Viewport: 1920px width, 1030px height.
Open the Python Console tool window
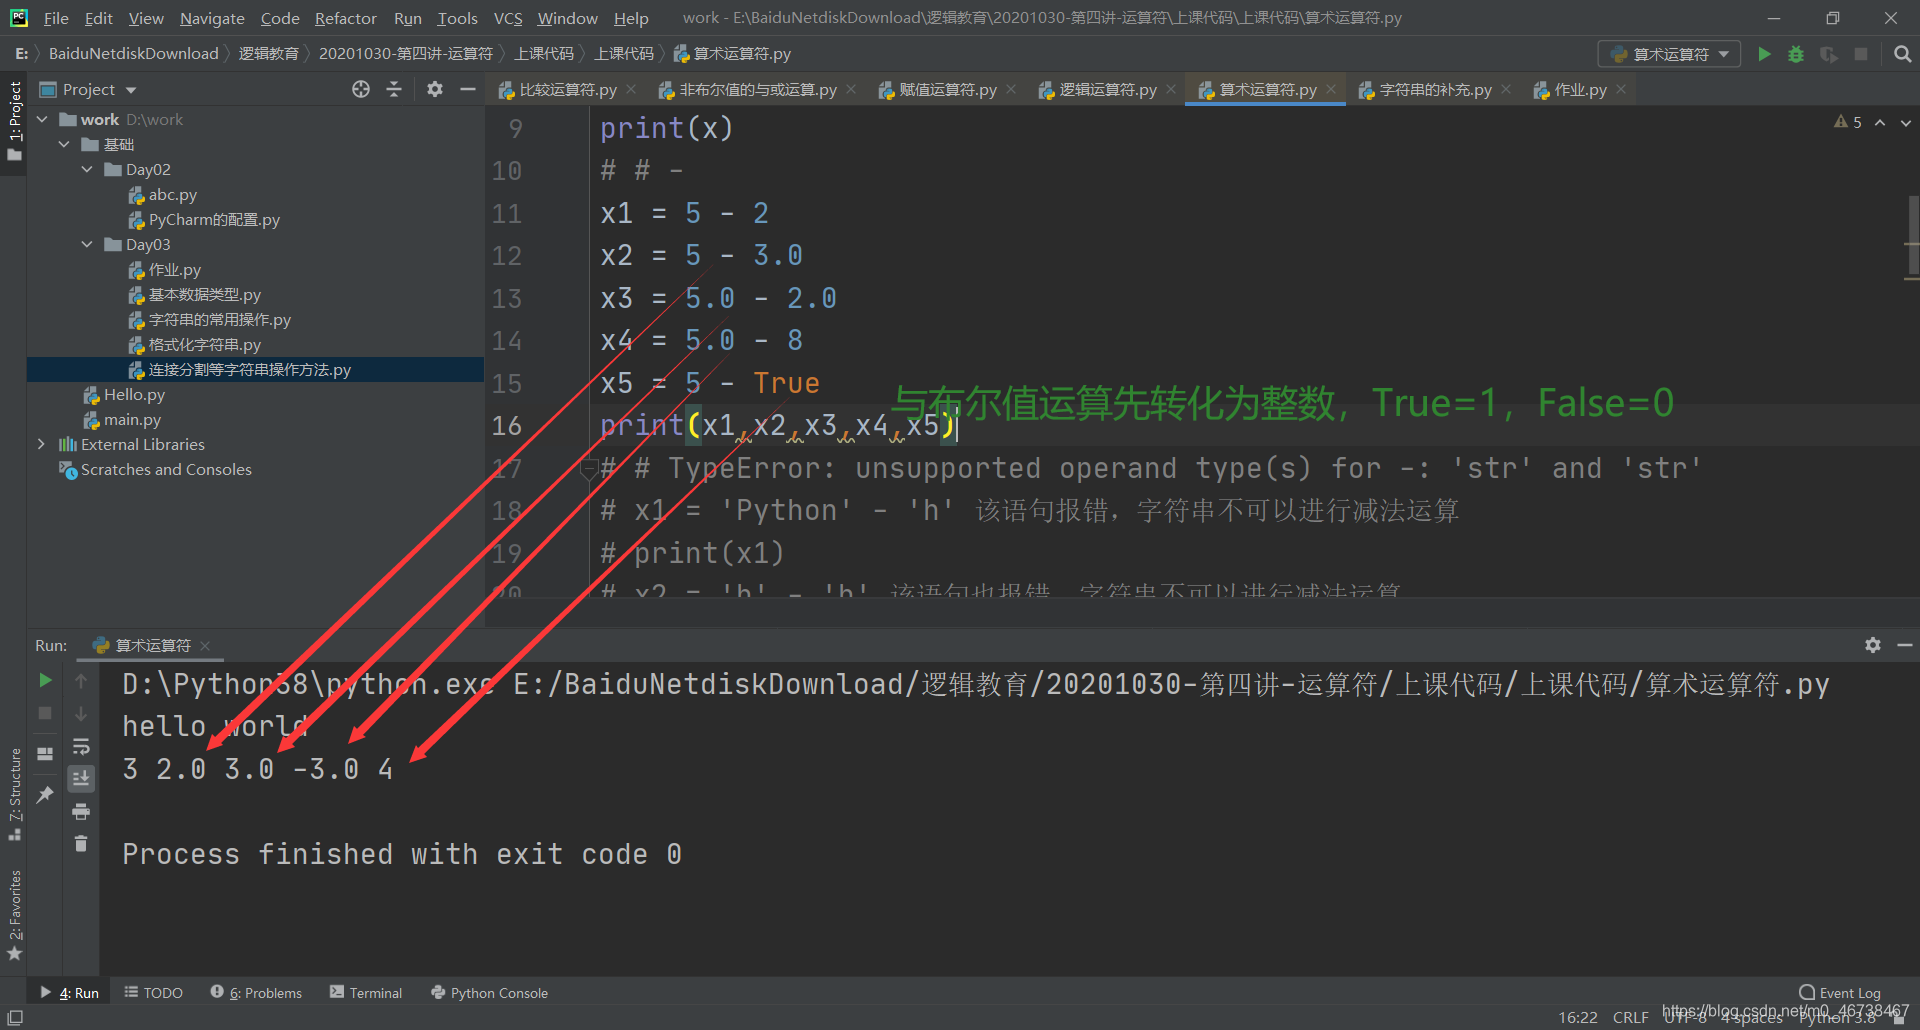(x=490, y=993)
